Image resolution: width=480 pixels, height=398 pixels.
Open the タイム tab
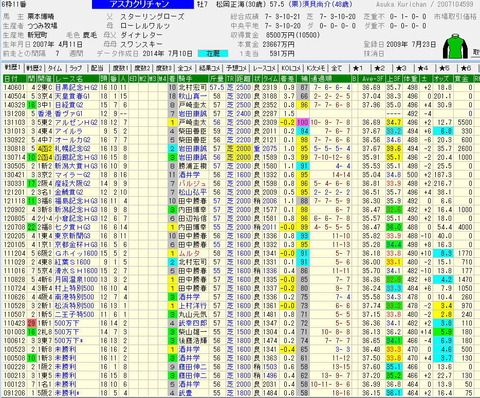pyautogui.click(x=55, y=68)
